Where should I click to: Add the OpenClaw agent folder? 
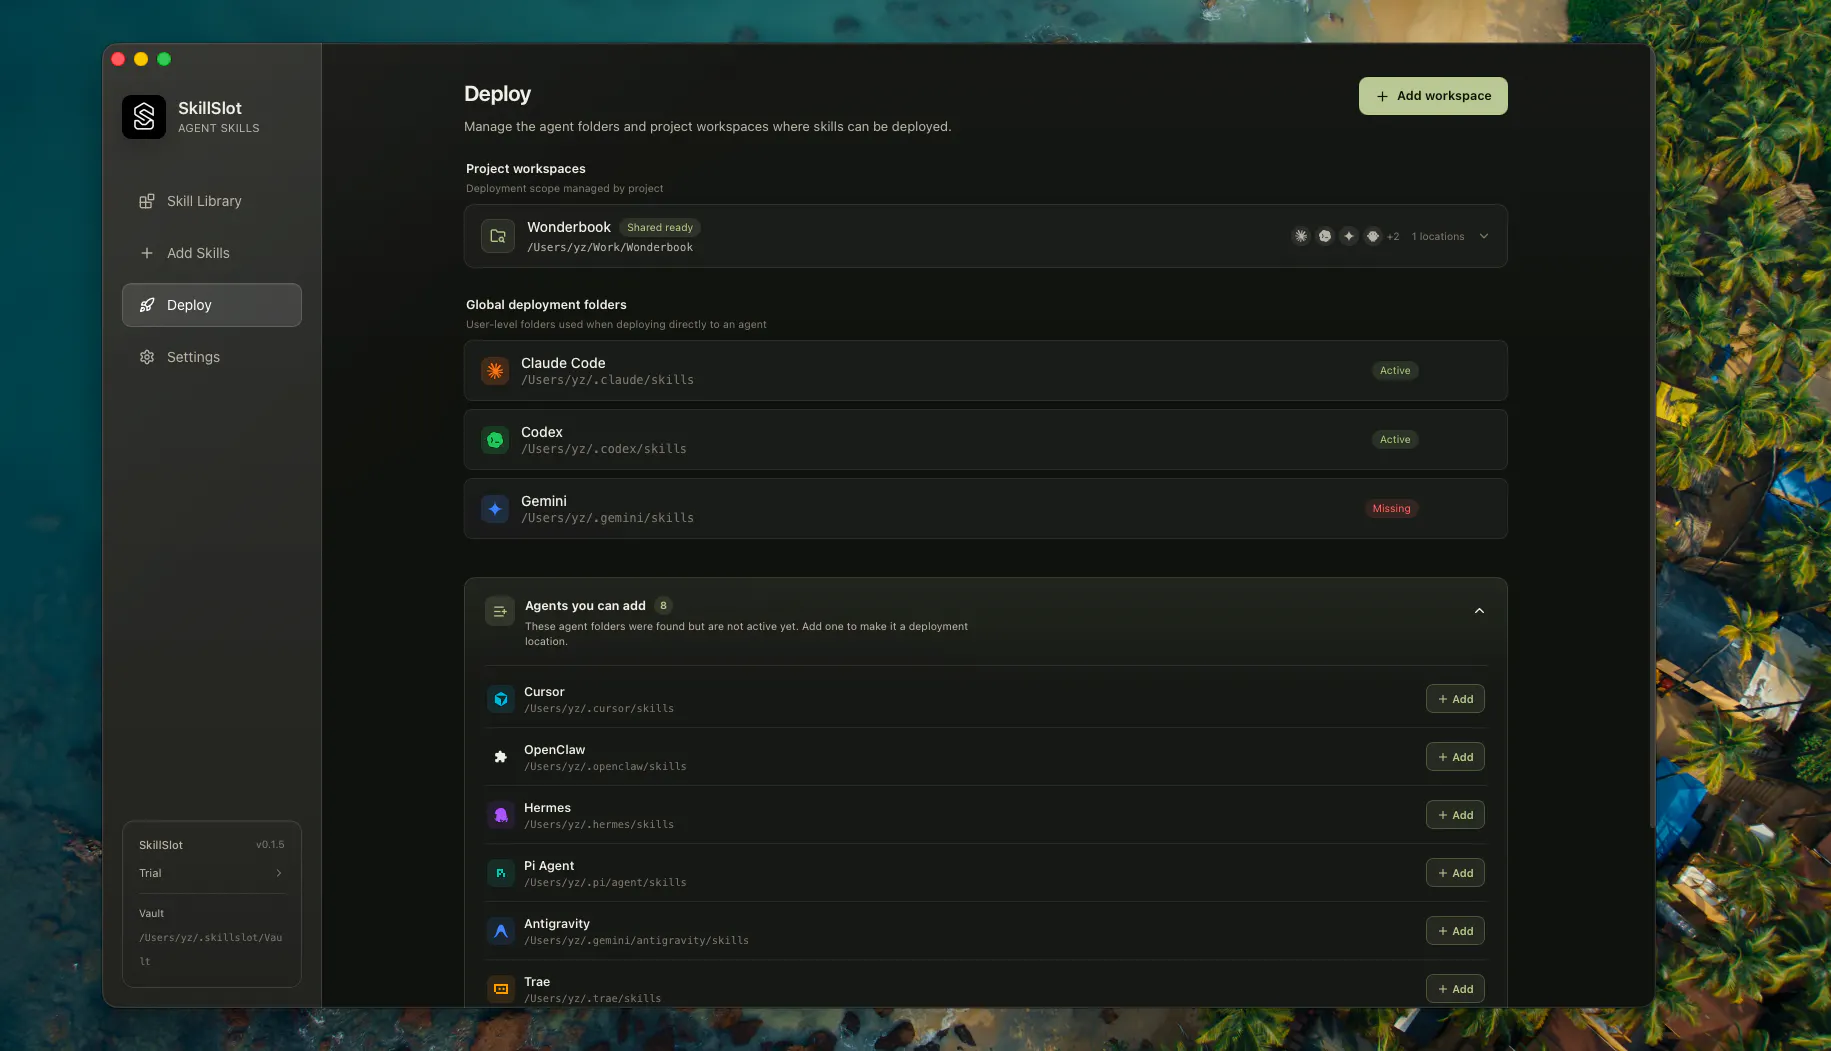pyautogui.click(x=1455, y=757)
